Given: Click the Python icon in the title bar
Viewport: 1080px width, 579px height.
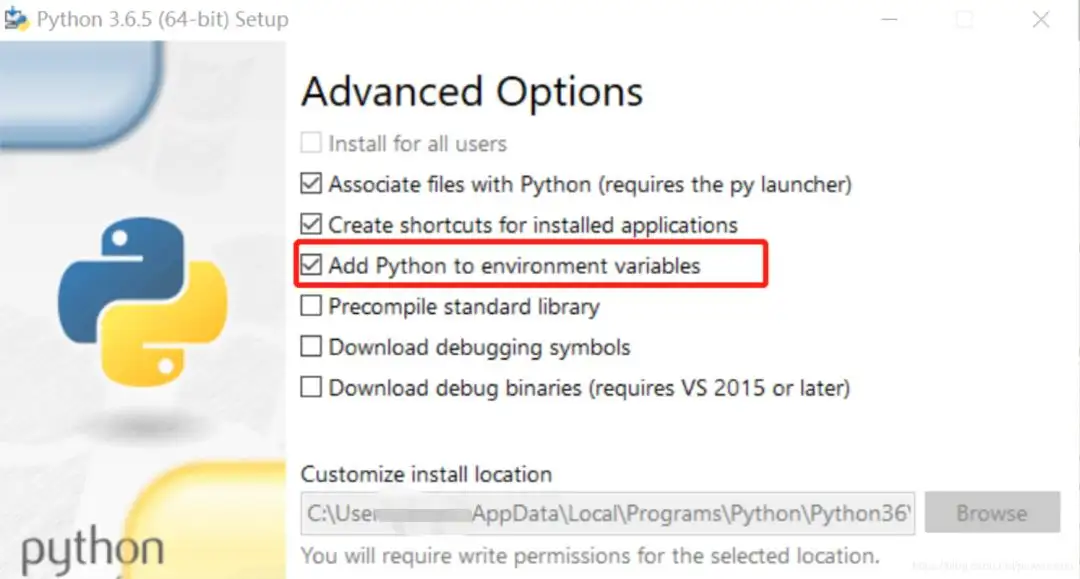Looking at the screenshot, I should 18,18.
